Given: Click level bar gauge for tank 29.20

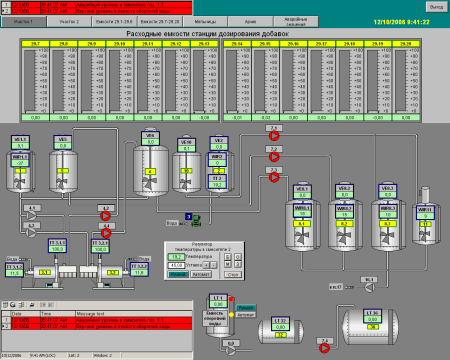Looking at the screenshot, I should 400,81.
